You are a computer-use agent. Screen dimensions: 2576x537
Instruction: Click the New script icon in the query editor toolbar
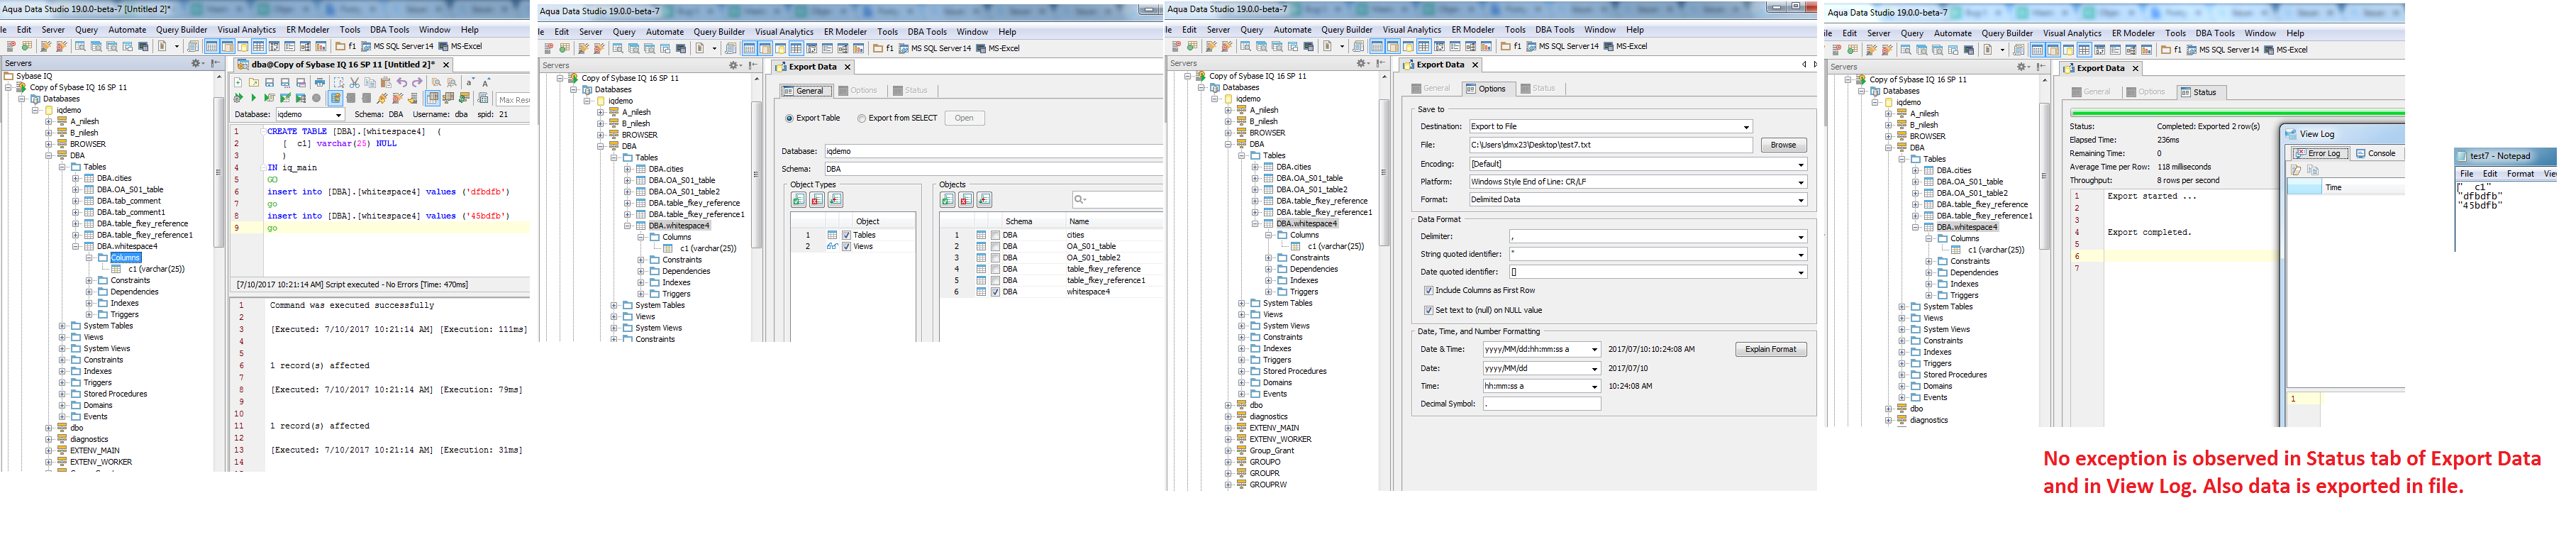(238, 83)
